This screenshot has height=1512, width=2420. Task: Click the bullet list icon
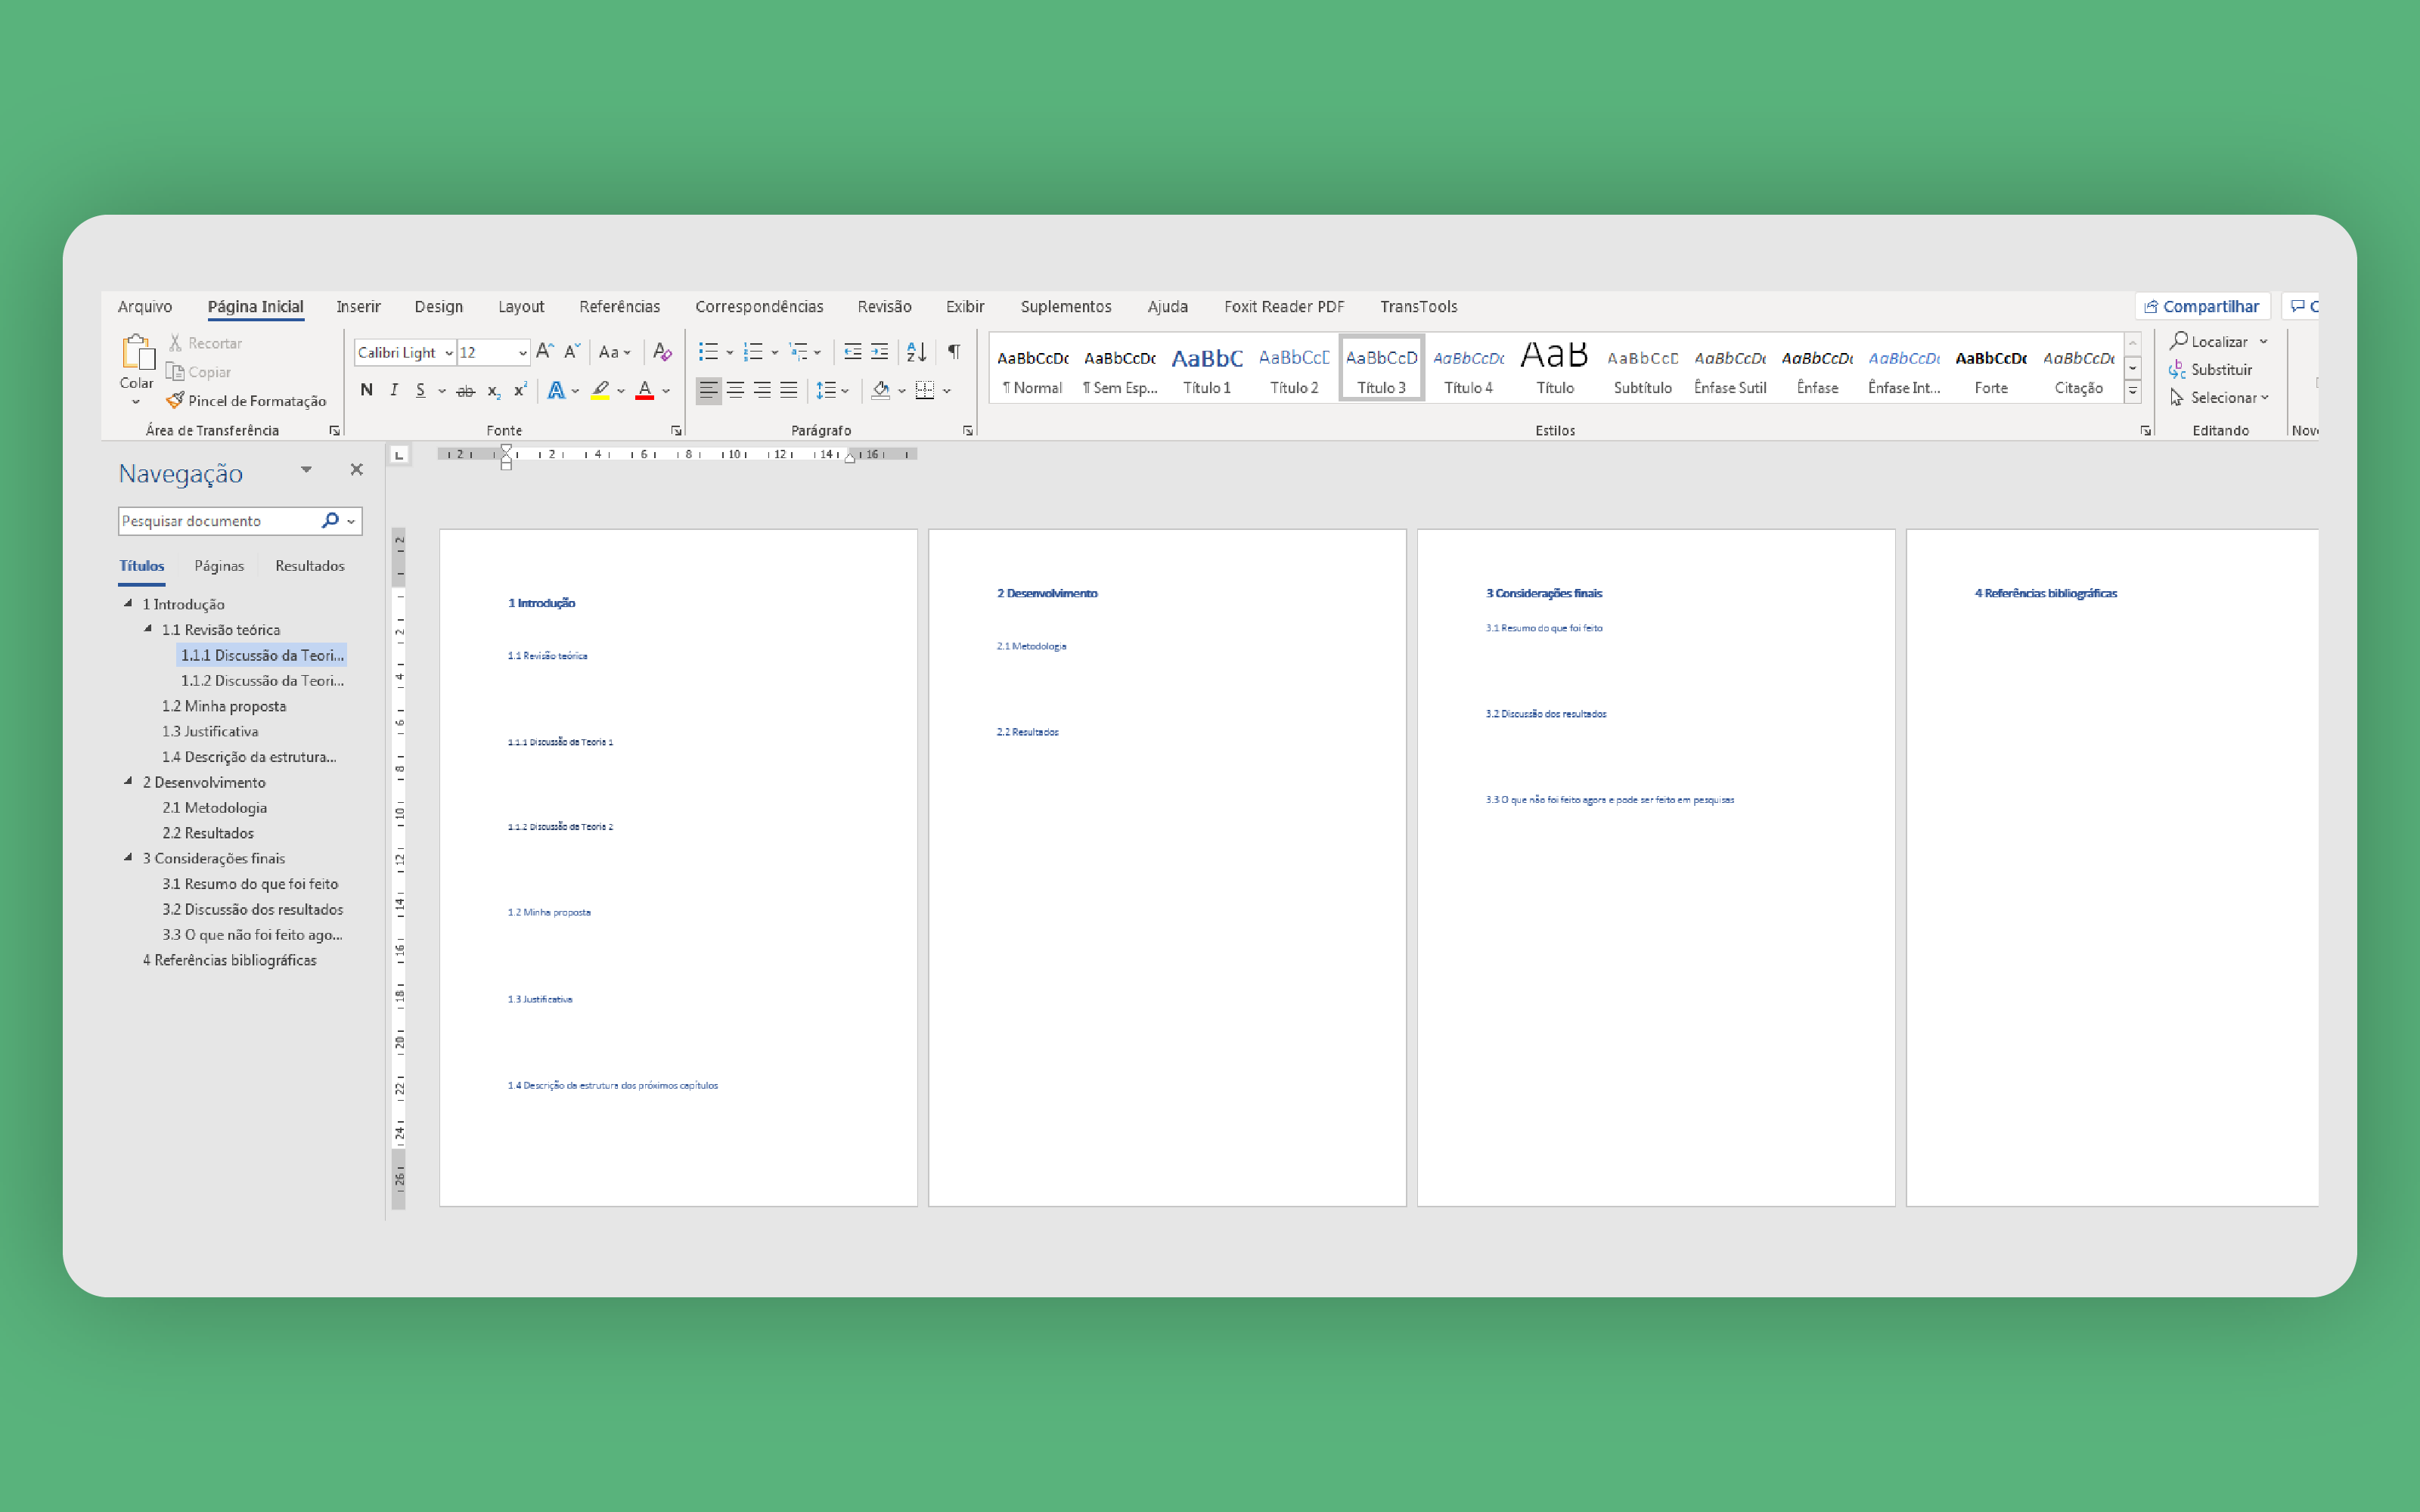tap(708, 351)
